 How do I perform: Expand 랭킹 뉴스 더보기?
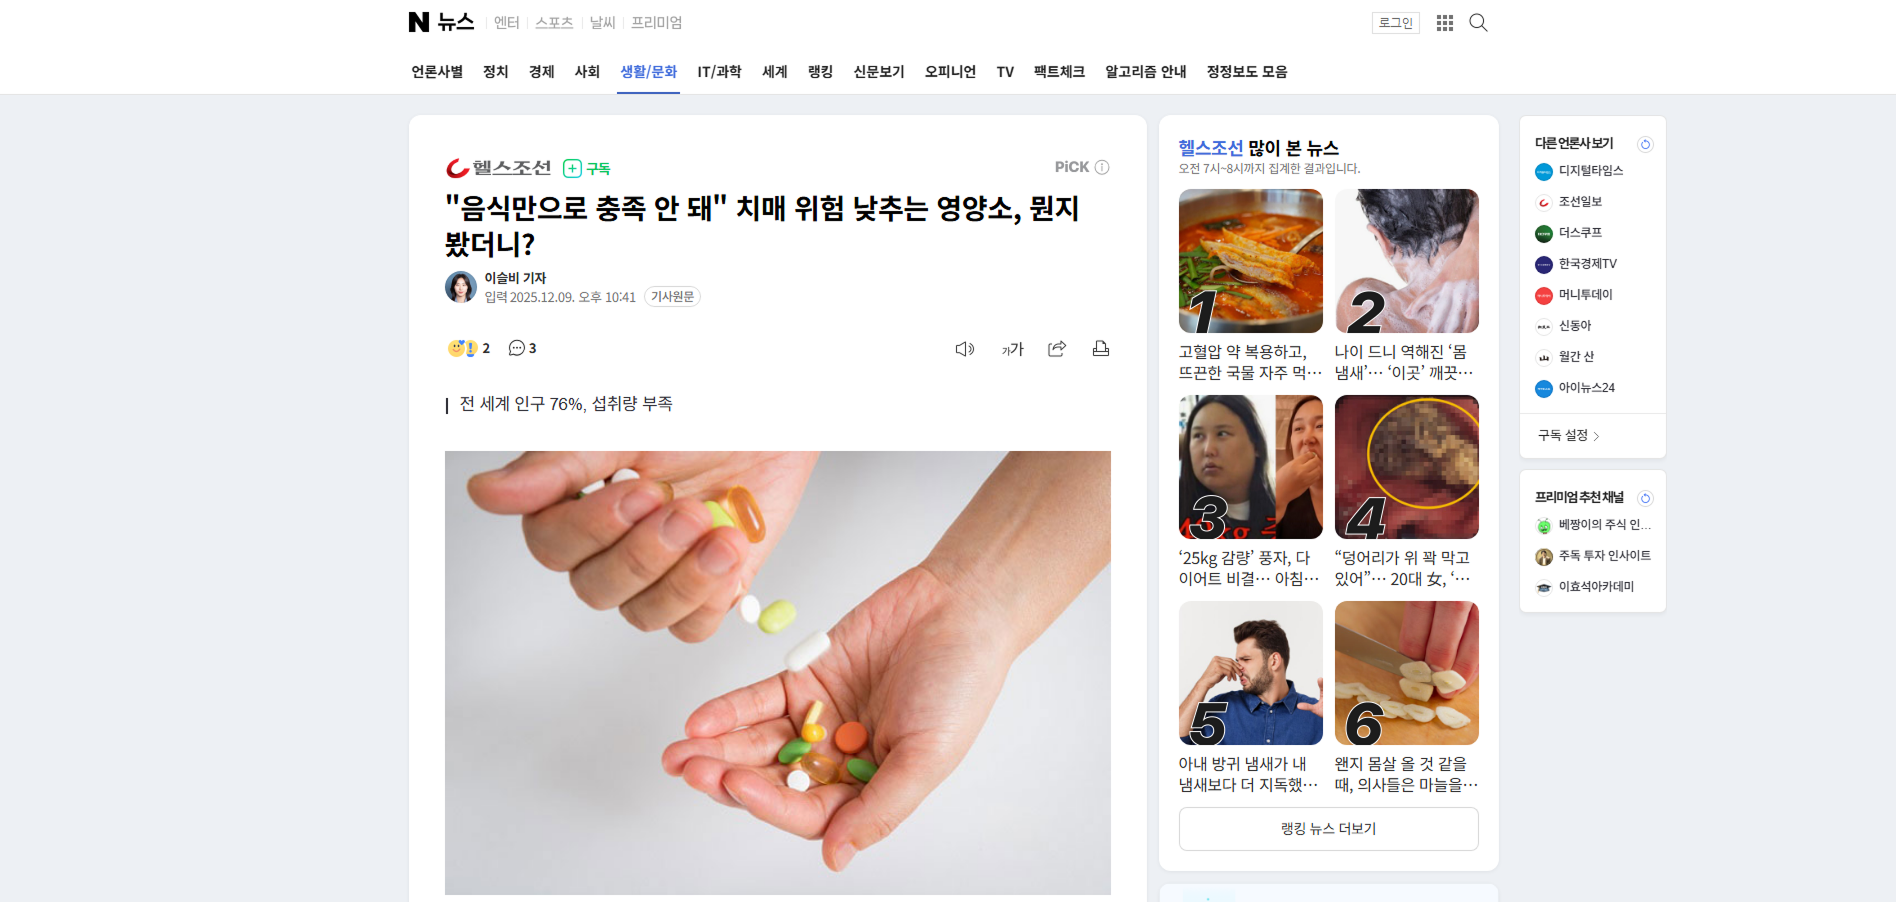click(x=1328, y=829)
